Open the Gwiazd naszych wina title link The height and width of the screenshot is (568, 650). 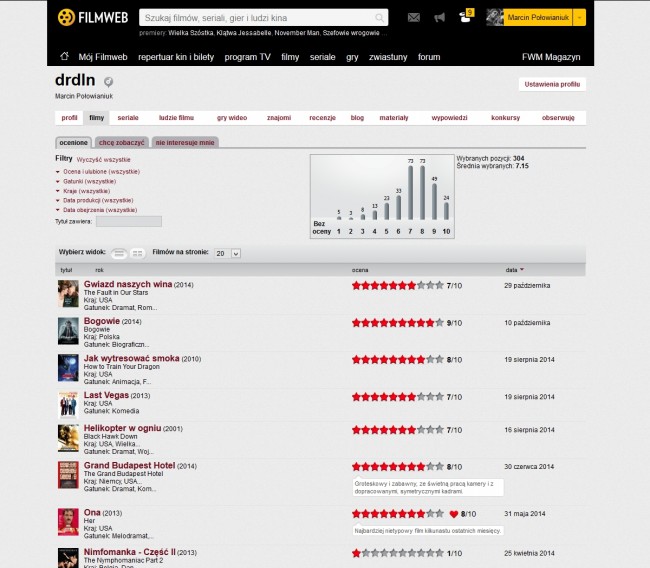point(128,284)
